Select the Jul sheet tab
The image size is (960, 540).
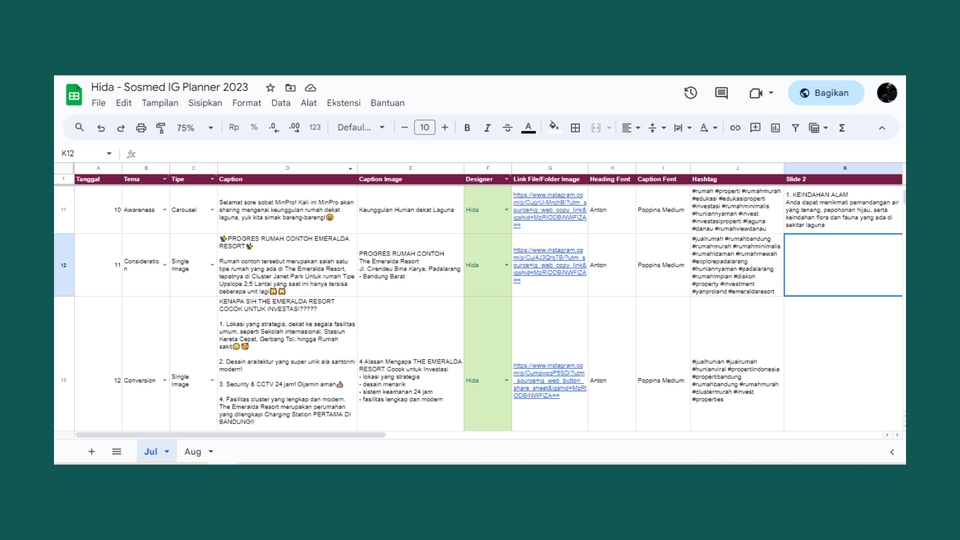pos(156,451)
